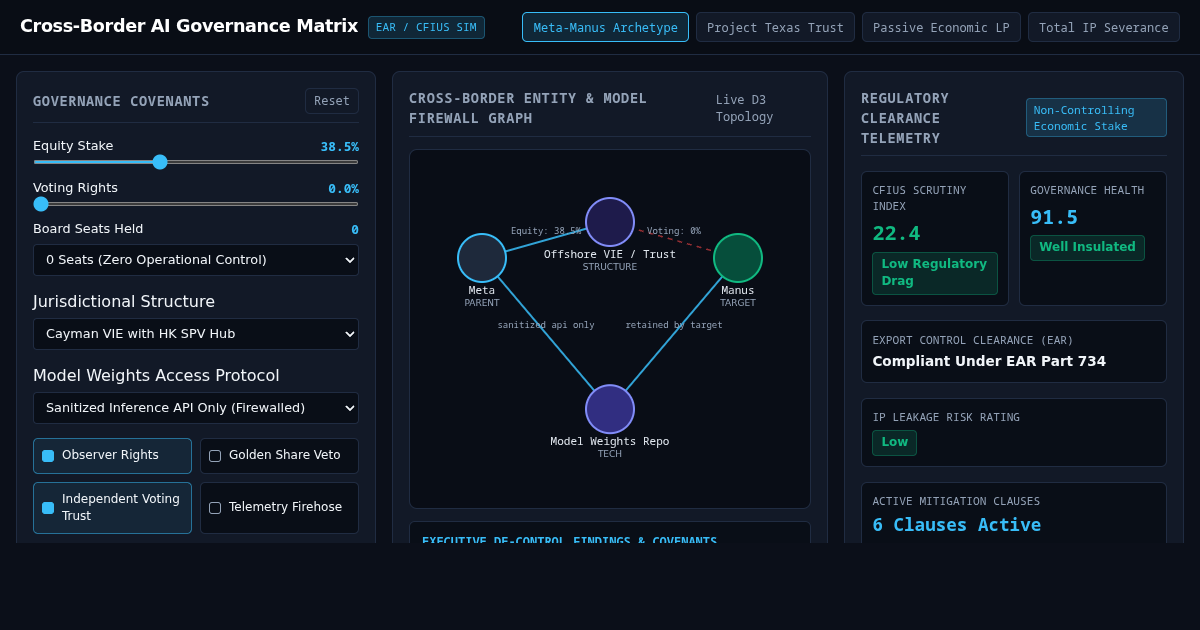This screenshot has width=1200, height=630.
Task: Click the Low IP leakage risk badge
Action: pos(894,443)
